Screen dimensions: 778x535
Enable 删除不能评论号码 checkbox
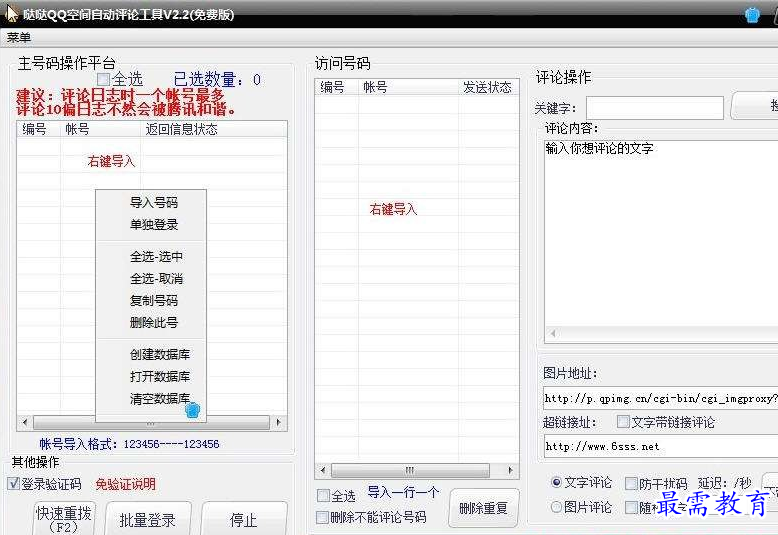323,517
